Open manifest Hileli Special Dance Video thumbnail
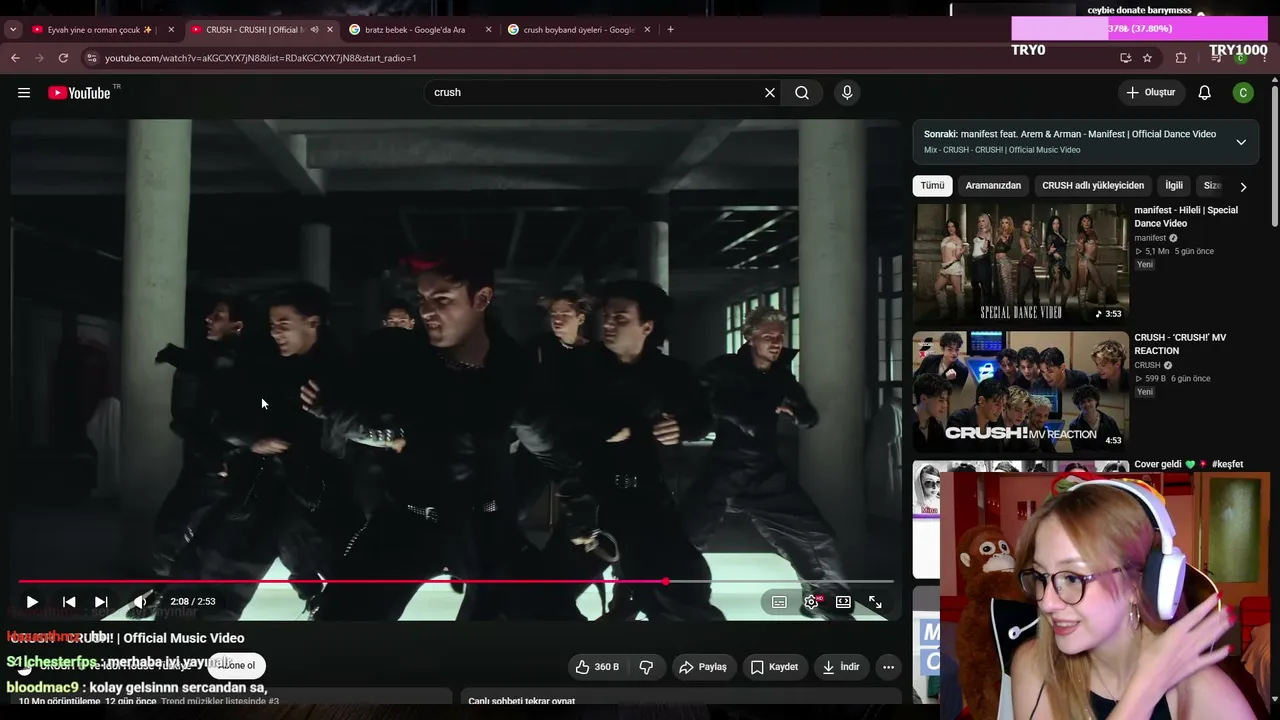 click(1021, 264)
